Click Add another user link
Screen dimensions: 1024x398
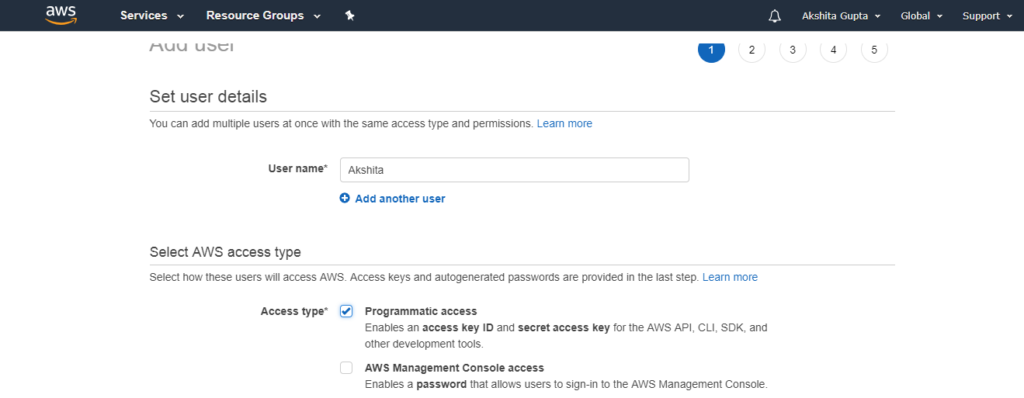pyautogui.click(x=400, y=199)
